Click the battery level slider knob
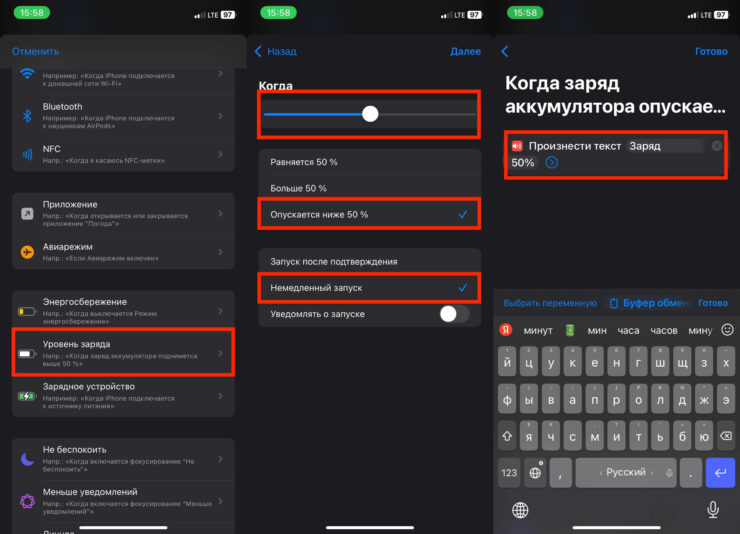Screen dimensions: 740x534 pyautogui.click(x=370, y=114)
